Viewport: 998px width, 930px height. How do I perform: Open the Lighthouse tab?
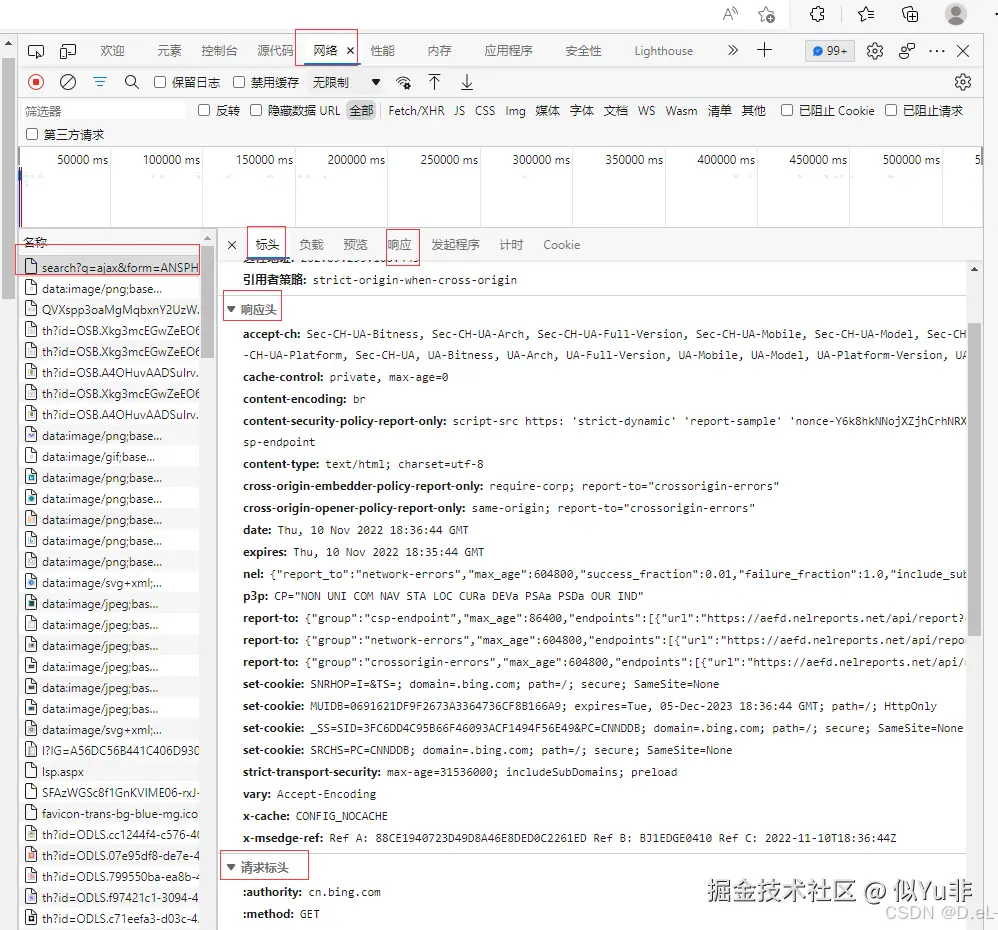tap(663, 51)
